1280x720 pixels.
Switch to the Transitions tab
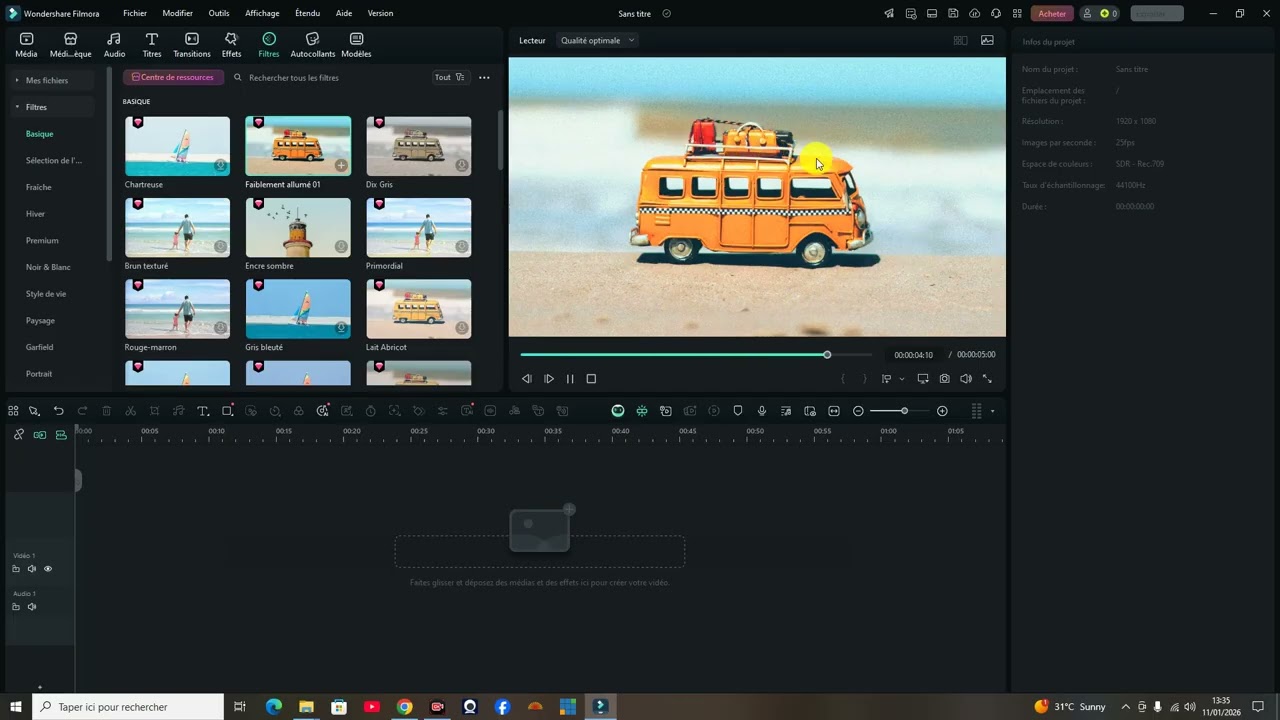tap(192, 45)
